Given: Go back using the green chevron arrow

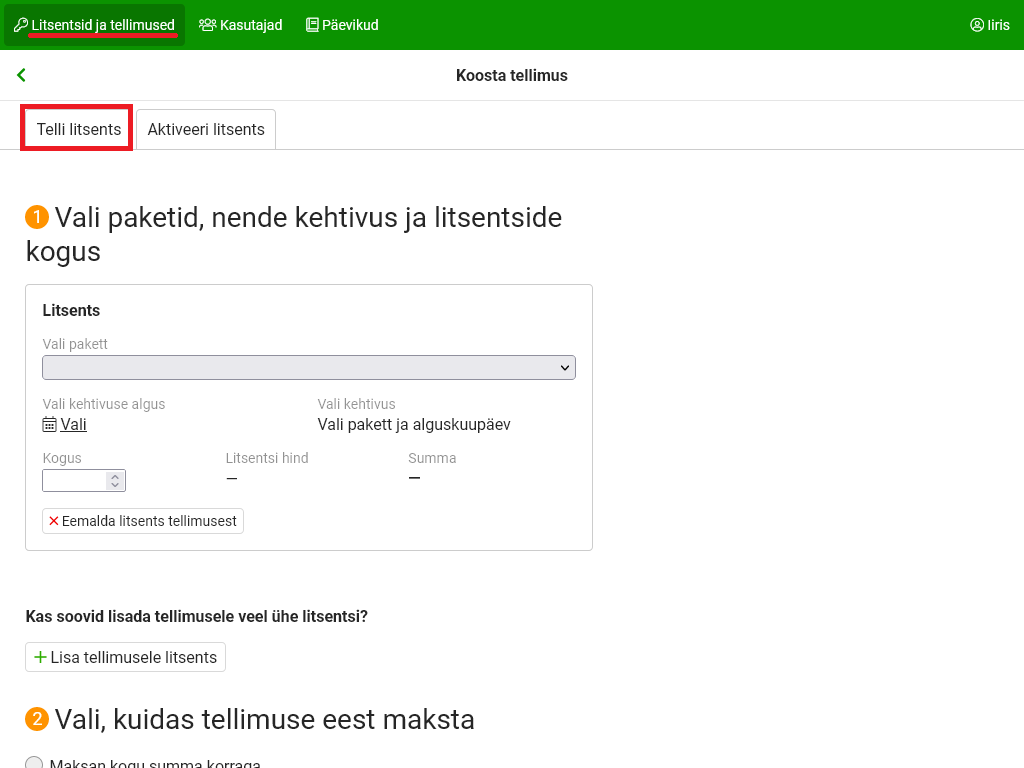Looking at the screenshot, I should [x=21, y=75].
